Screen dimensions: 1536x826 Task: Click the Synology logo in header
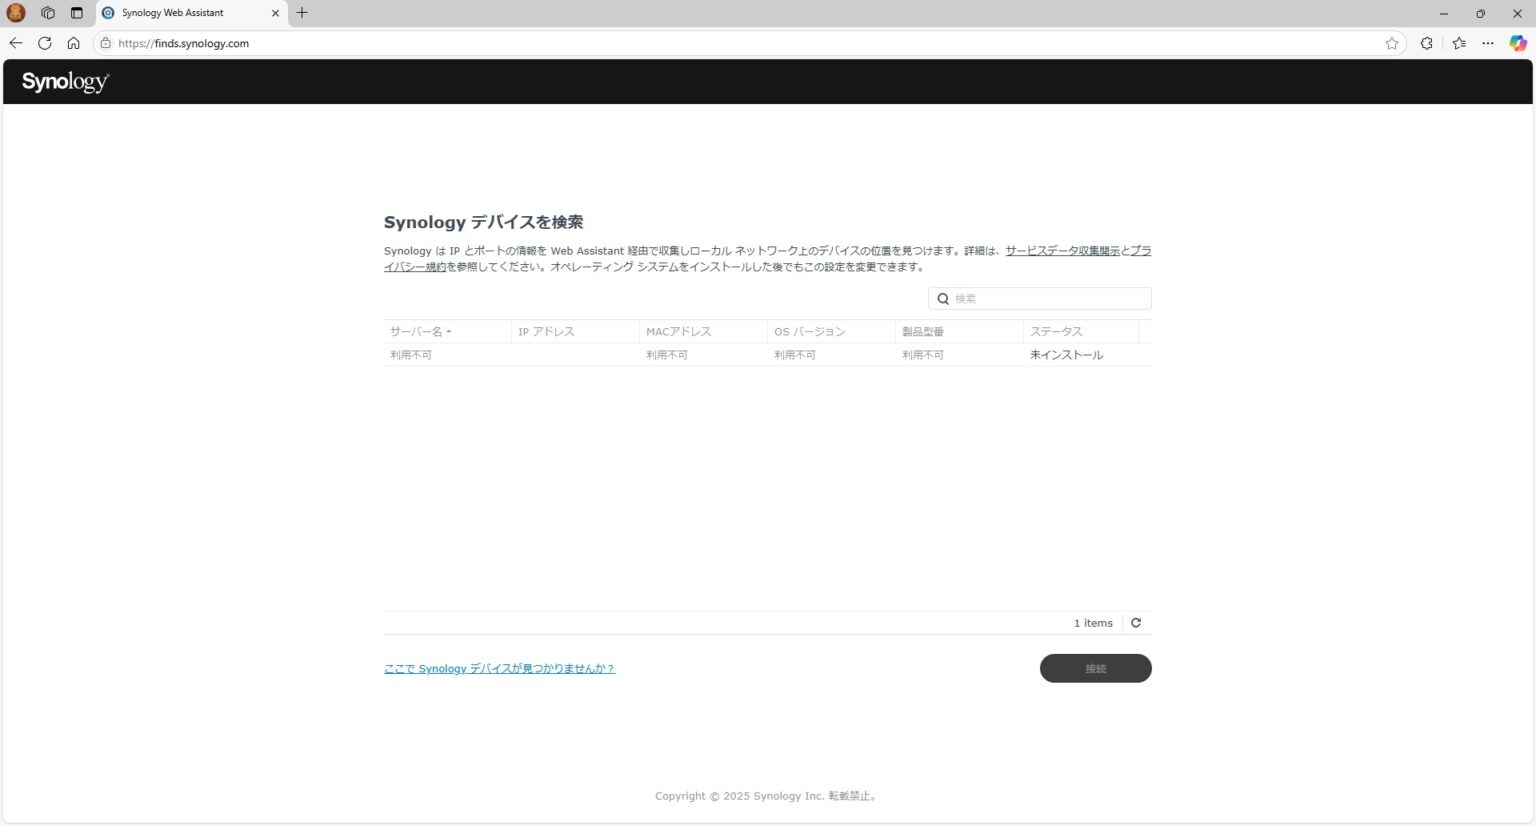65,82
